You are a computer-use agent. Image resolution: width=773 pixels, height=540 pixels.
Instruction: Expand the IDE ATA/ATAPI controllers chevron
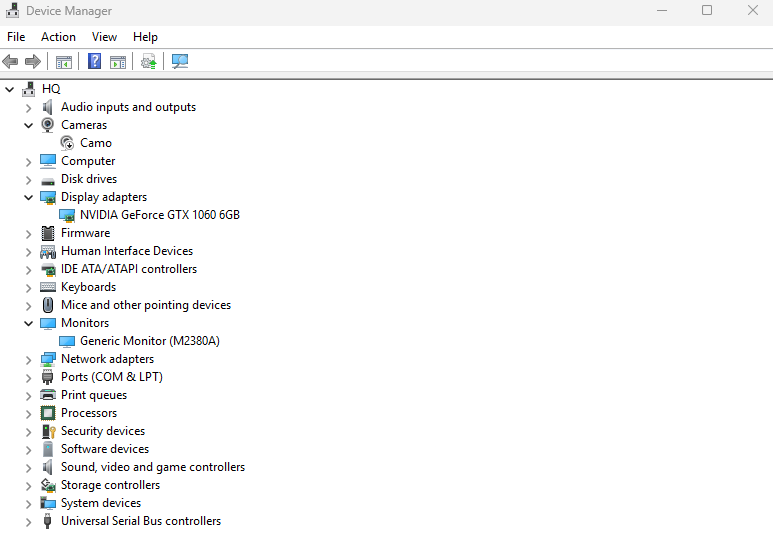[29, 270]
